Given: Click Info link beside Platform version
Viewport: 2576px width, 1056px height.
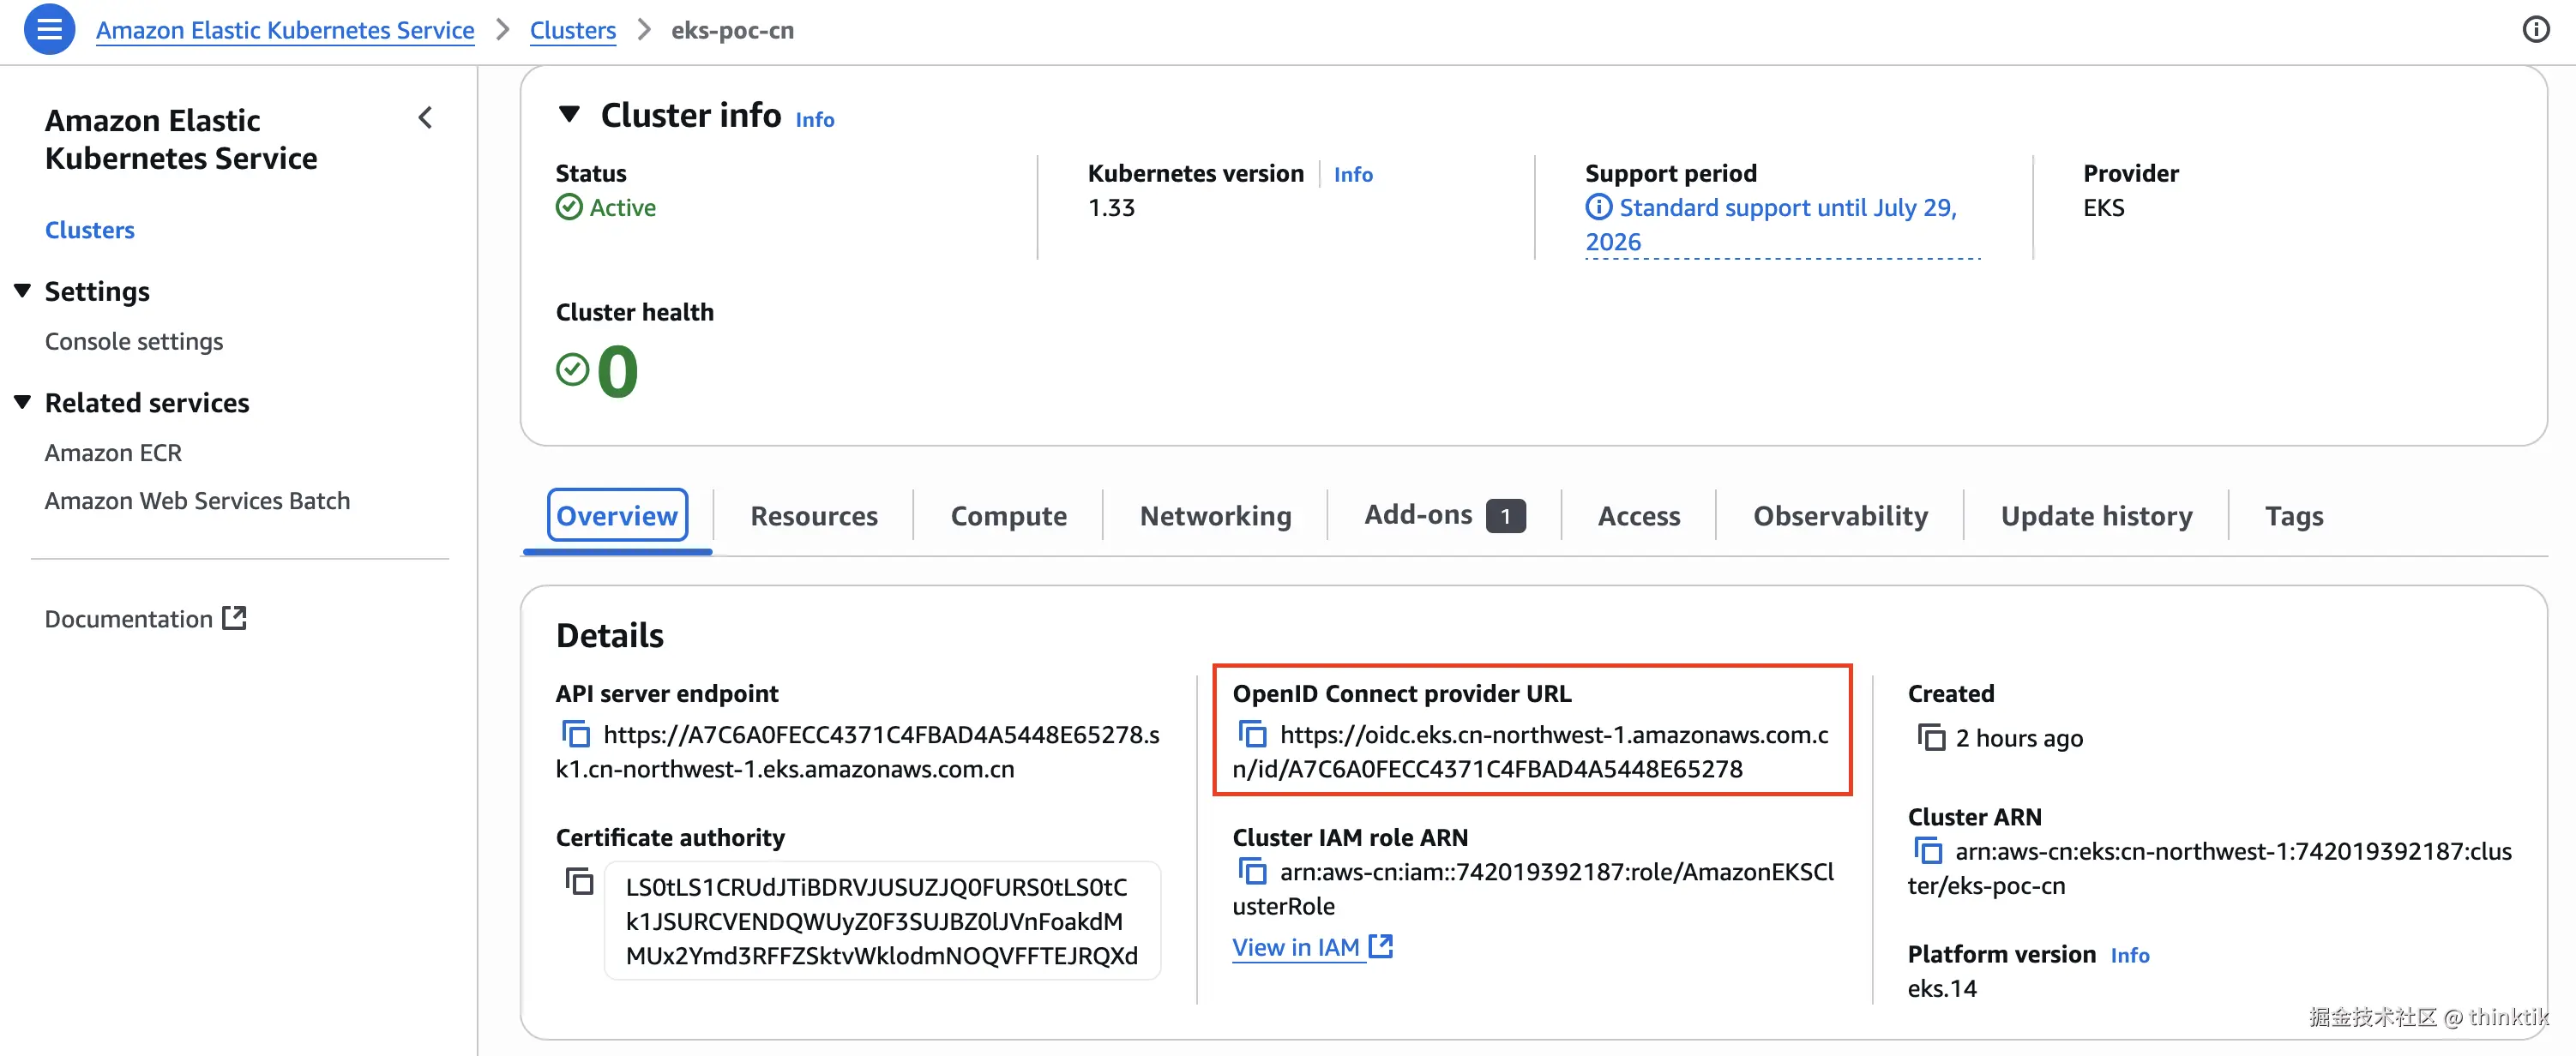Looking at the screenshot, I should 2129,954.
